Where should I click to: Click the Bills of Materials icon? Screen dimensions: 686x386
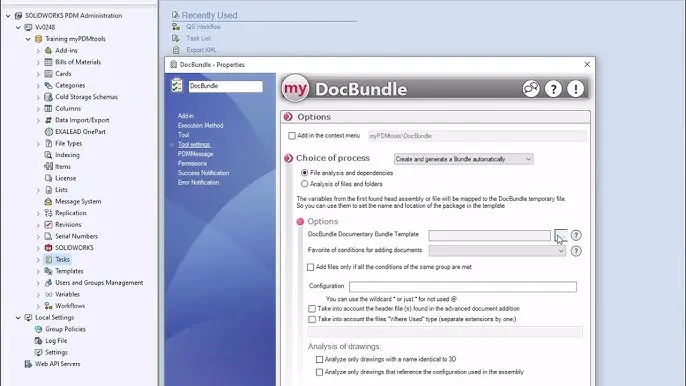[49, 62]
